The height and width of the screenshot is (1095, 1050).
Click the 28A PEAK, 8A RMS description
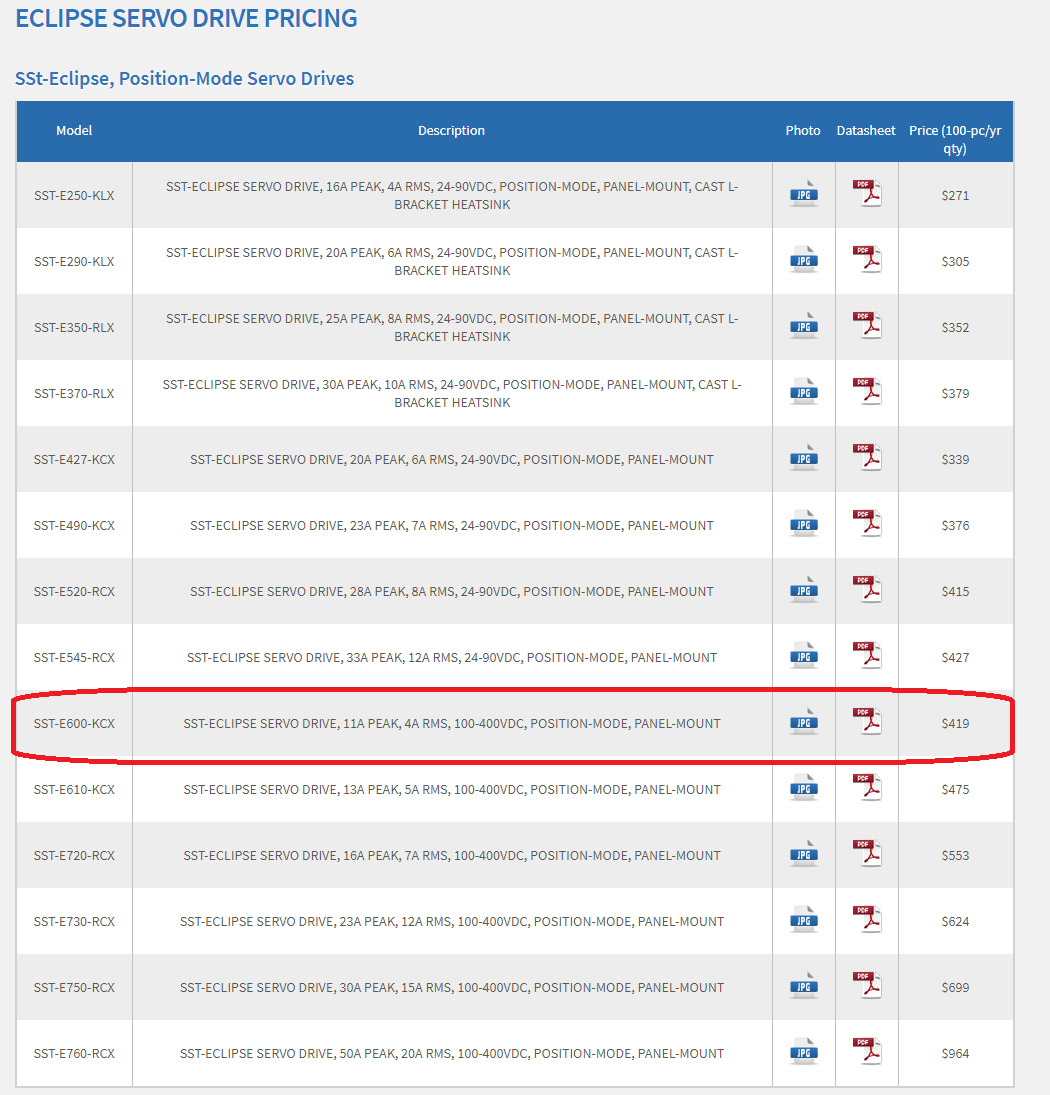tap(452, 591)
